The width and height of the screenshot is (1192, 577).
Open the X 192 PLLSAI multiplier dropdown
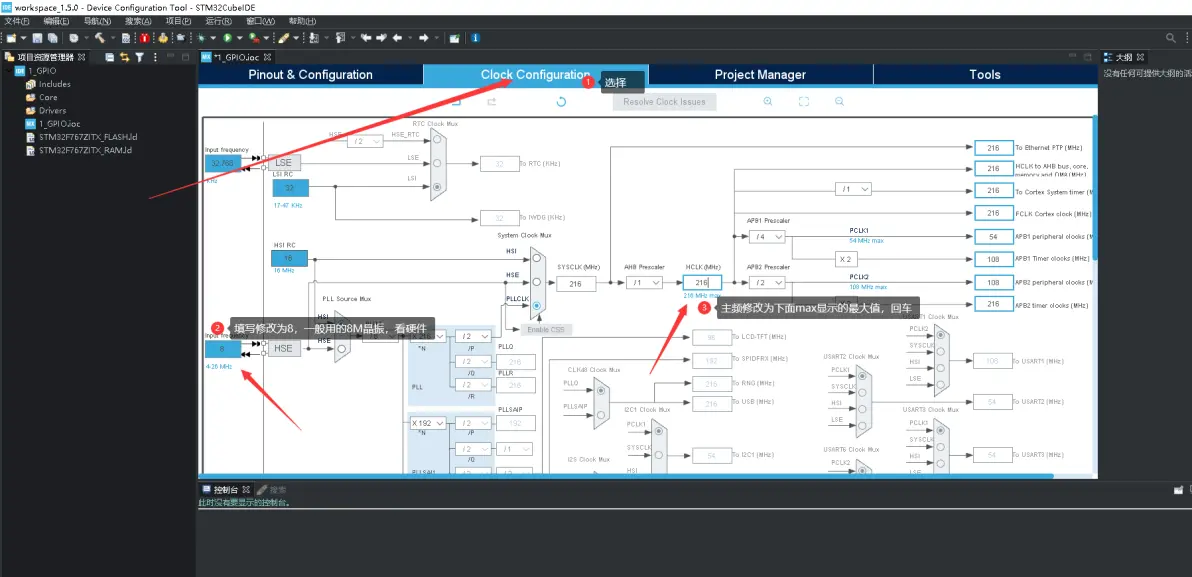point(428,423)
